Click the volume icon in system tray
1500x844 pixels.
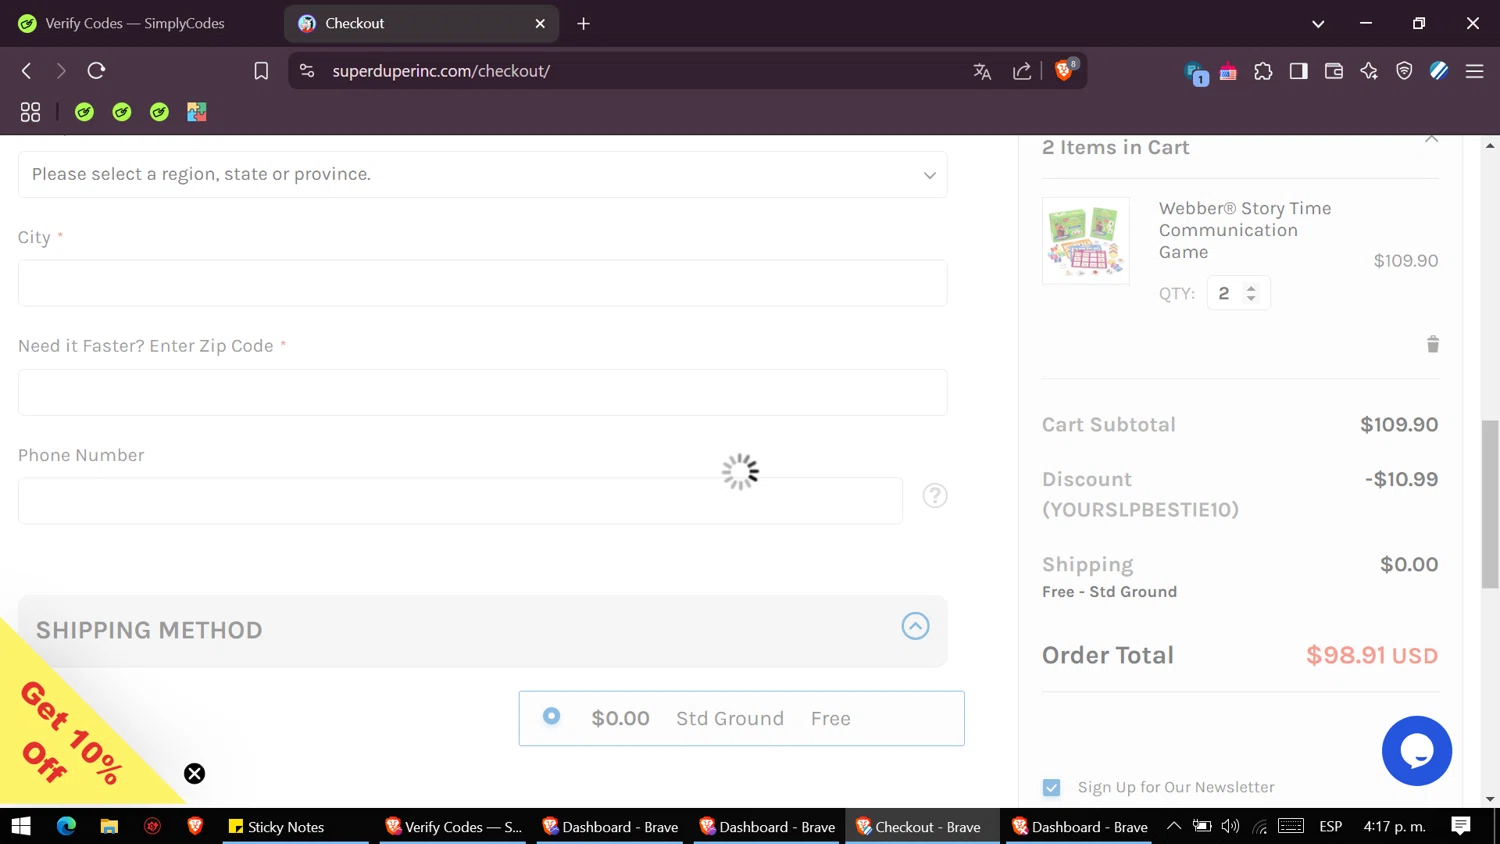coord(1230,827)
